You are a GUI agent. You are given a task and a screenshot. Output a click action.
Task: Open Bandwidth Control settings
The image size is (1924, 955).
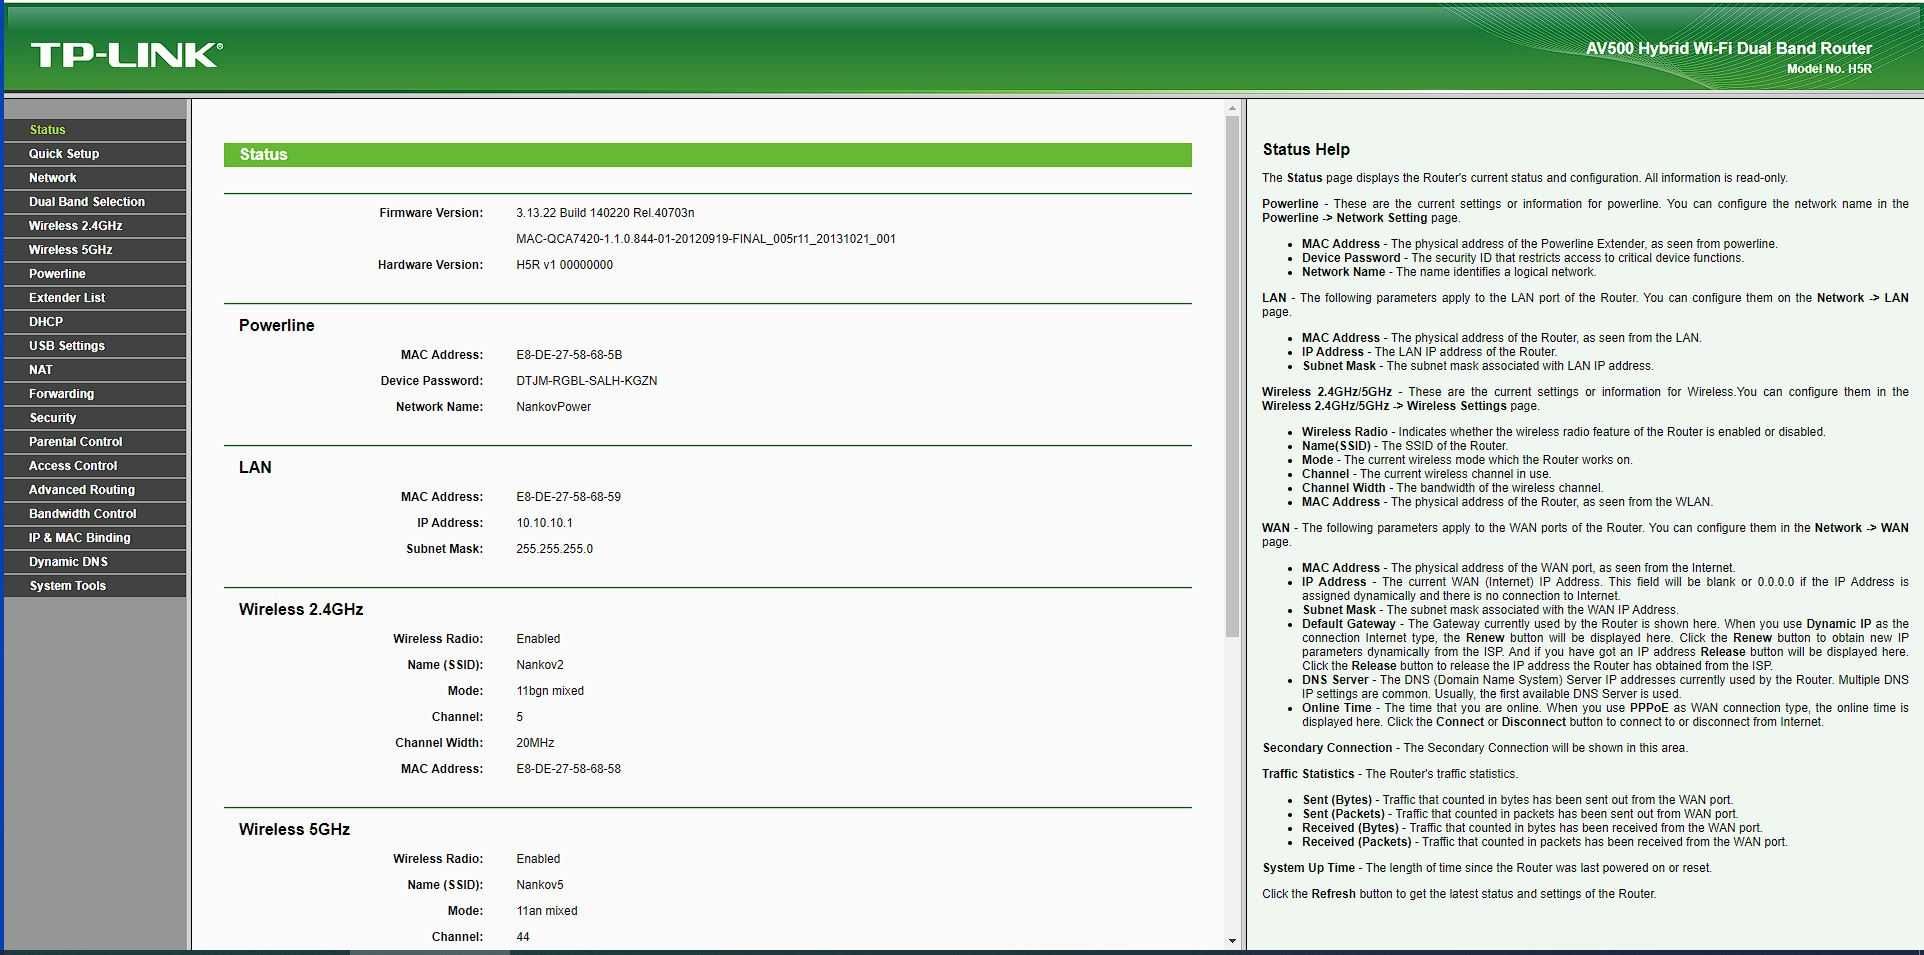(95, 514)
